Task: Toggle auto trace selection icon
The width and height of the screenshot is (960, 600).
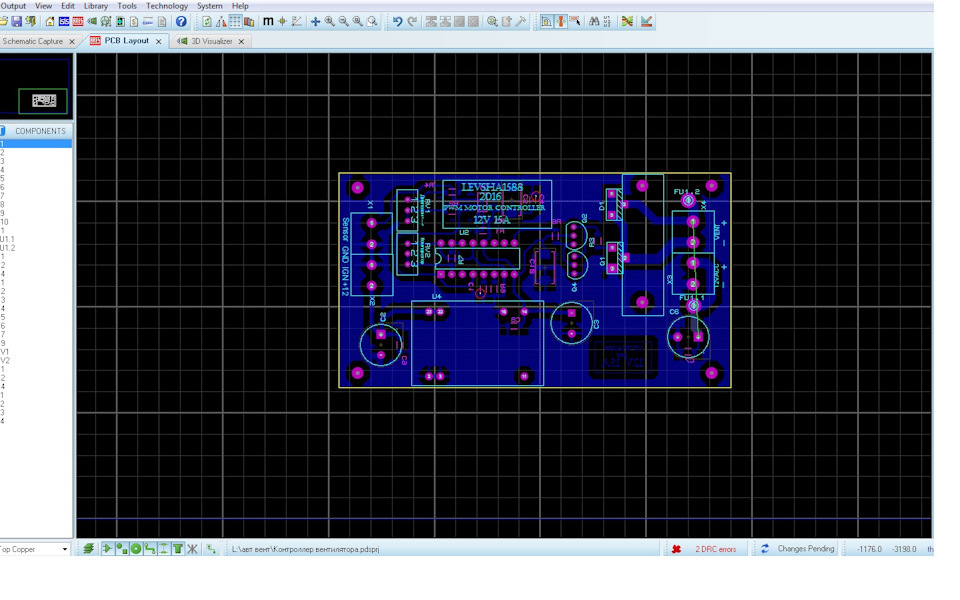Action: point(574,21)
